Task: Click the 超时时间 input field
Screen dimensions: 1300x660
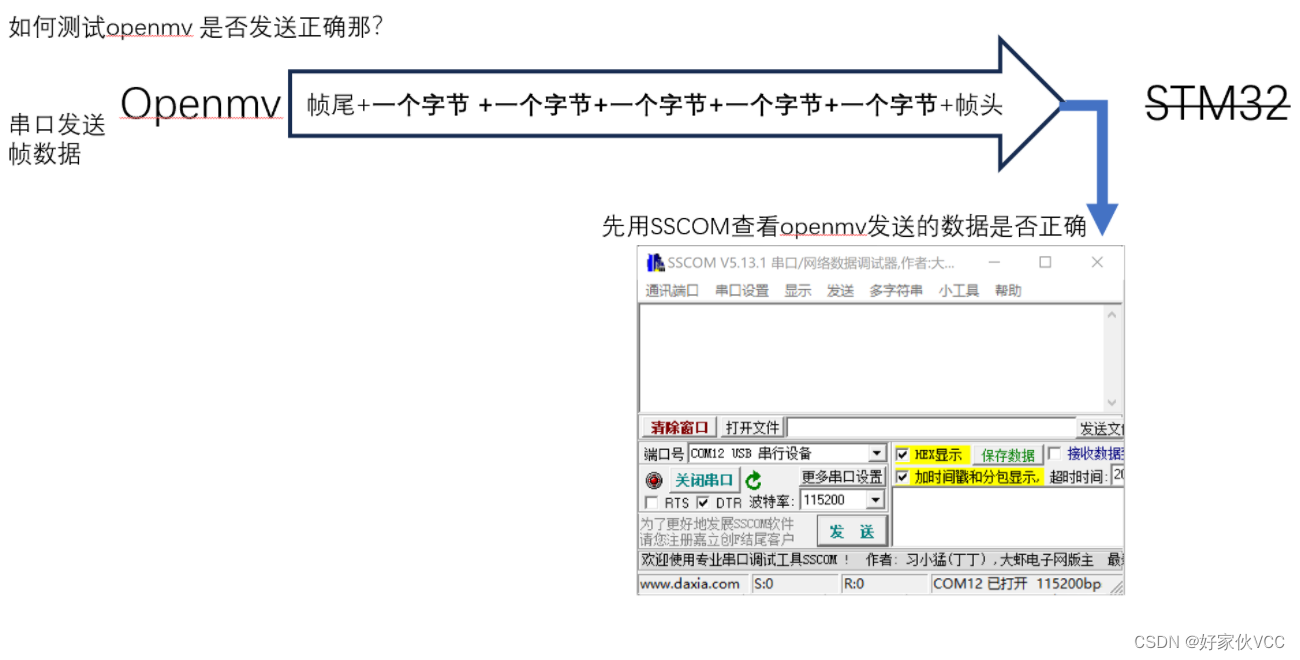Action: pos(1119,476)
